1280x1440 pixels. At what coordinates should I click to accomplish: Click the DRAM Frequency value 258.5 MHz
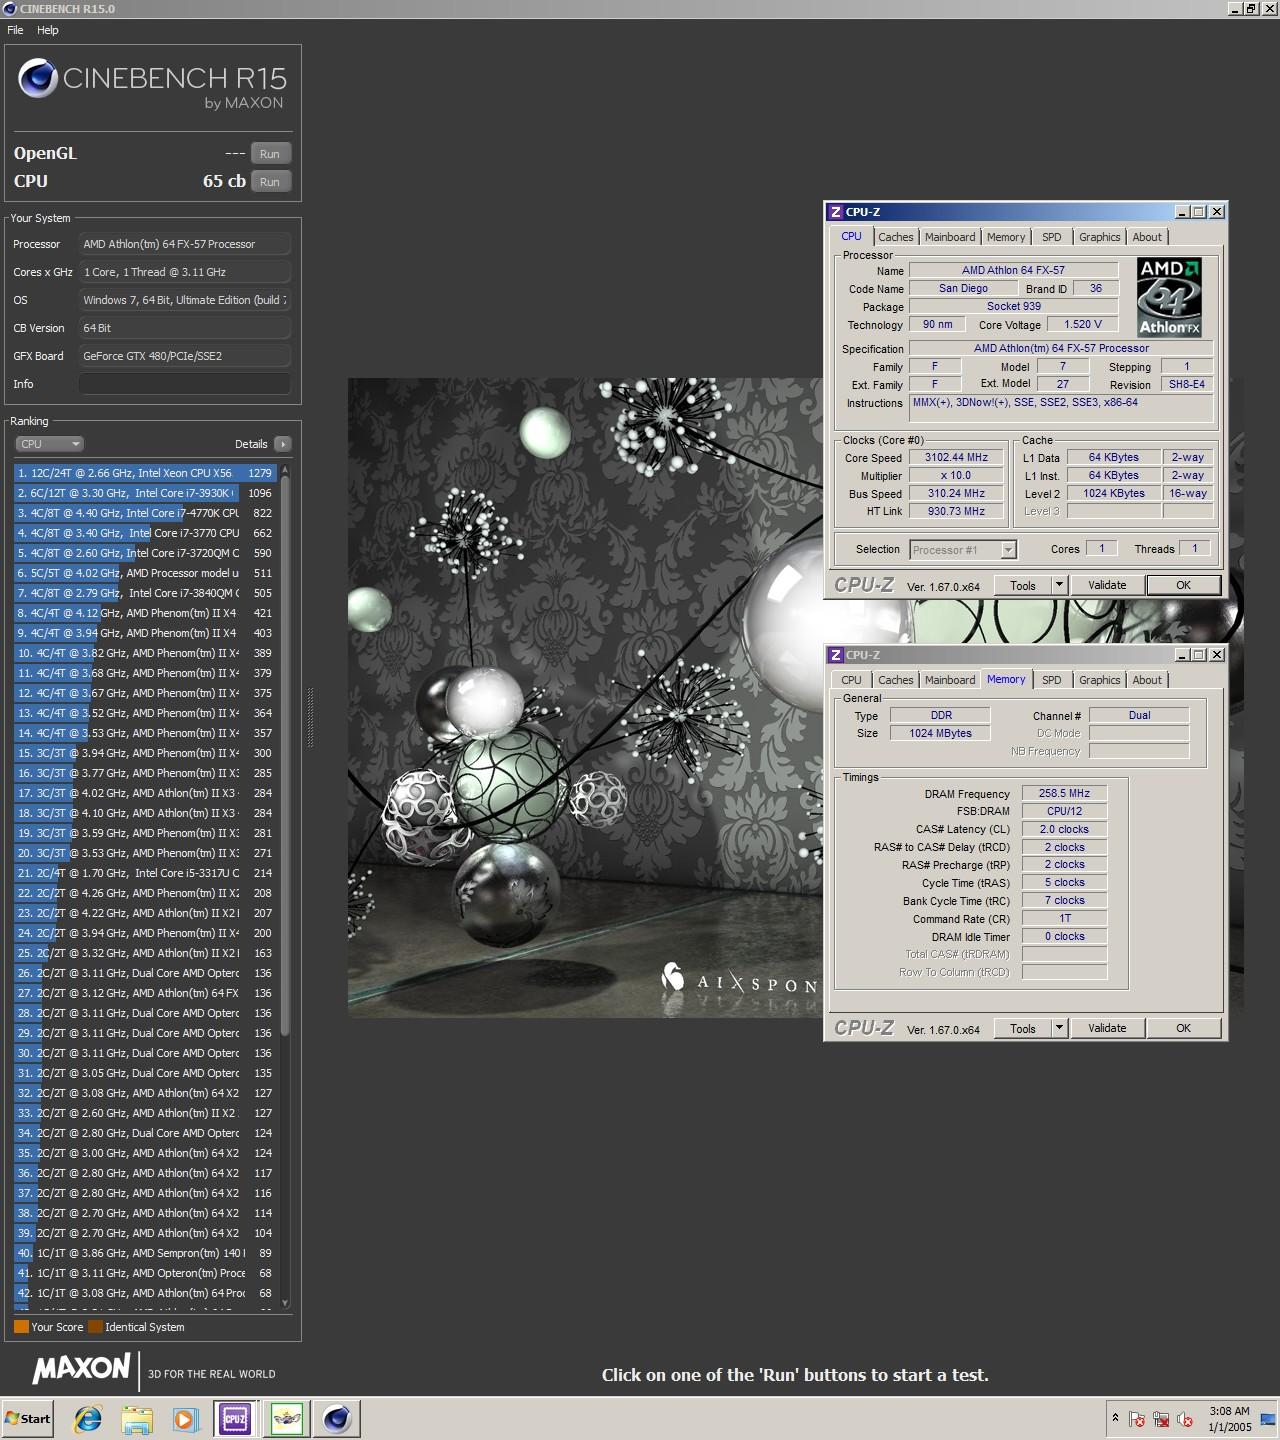coord(1064,794)
